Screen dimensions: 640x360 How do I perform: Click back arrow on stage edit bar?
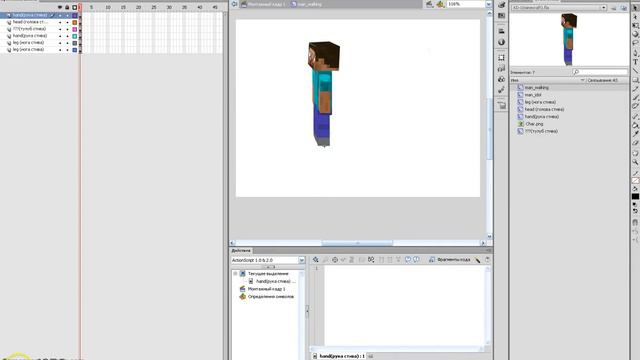click(234, 4)
